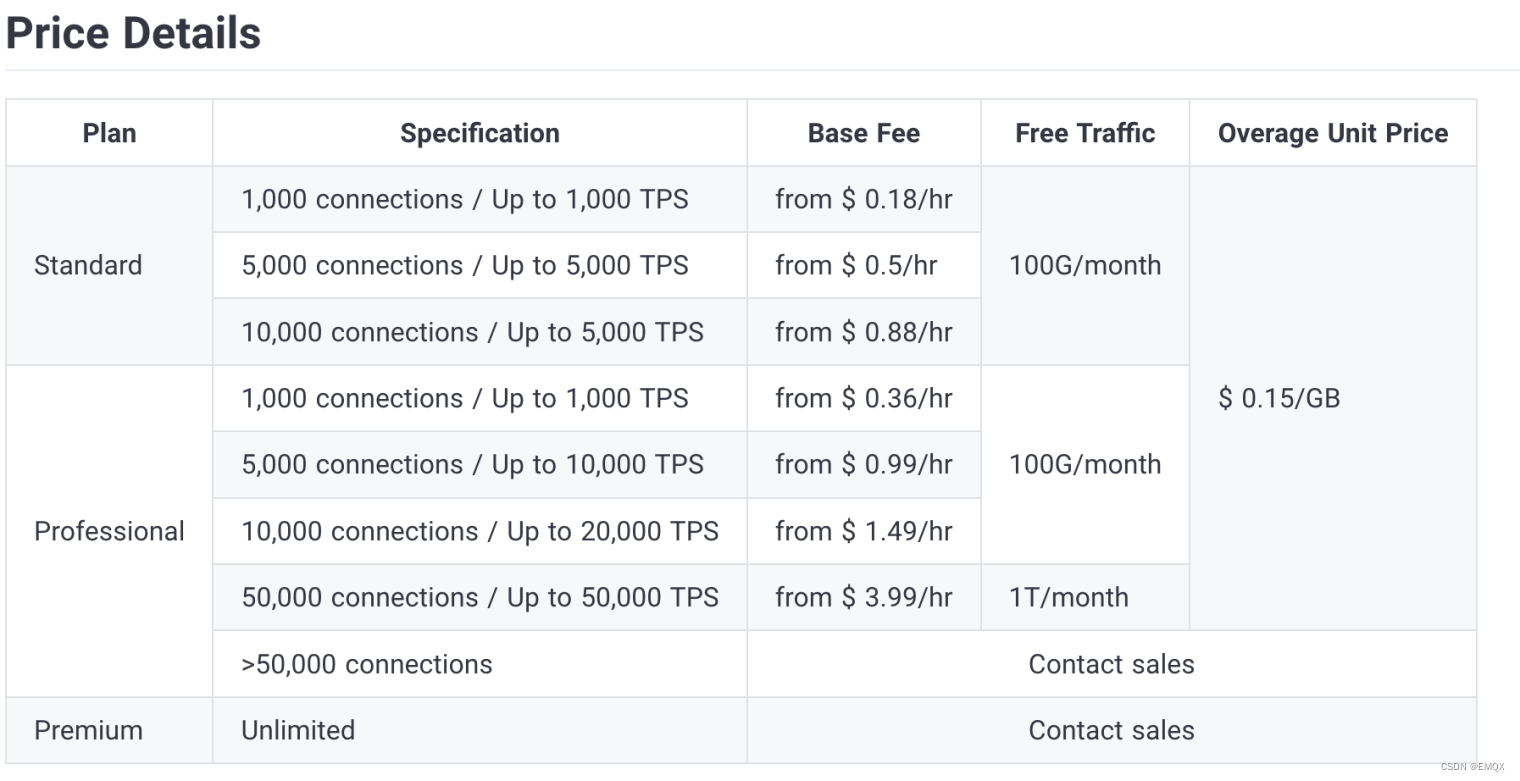Click the Premium plan cell

(x=88, y=730)
